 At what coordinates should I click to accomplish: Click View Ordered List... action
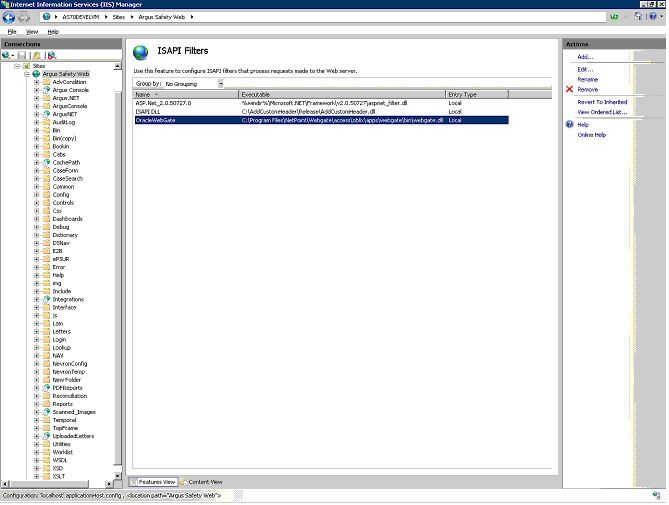point(602,112)
